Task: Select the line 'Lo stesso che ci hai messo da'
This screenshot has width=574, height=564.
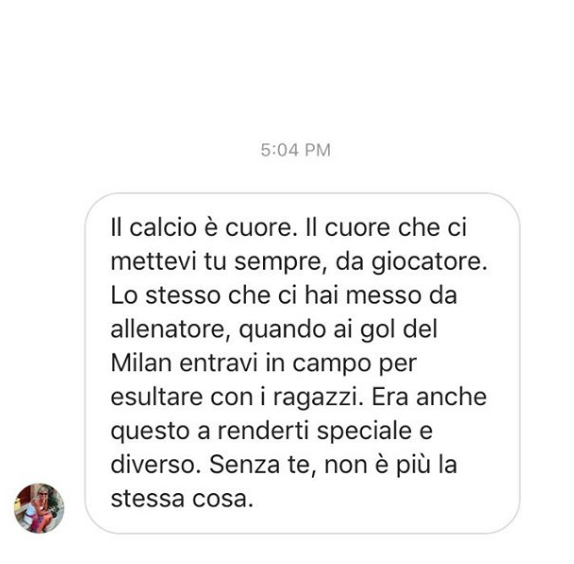Action: (284, 295)
